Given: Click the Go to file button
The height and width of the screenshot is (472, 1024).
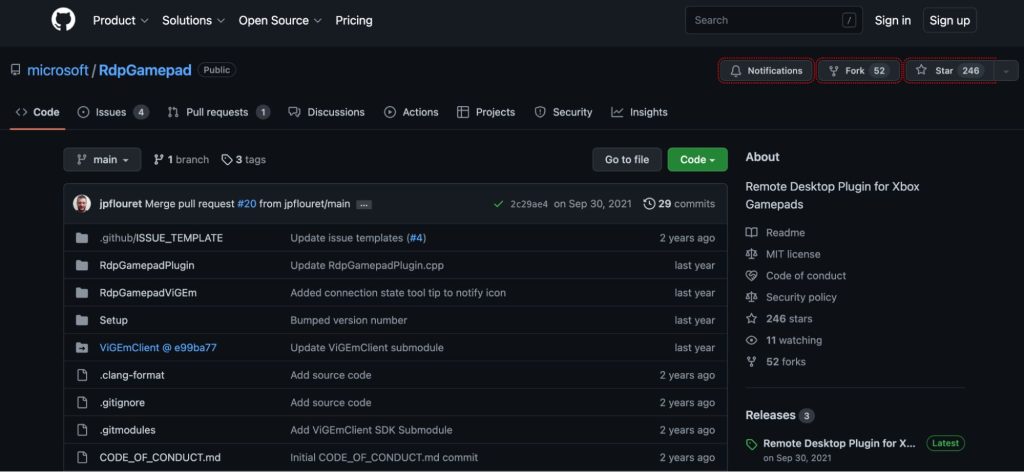Looking at the screenshot, I should click(x=626, y=160).
